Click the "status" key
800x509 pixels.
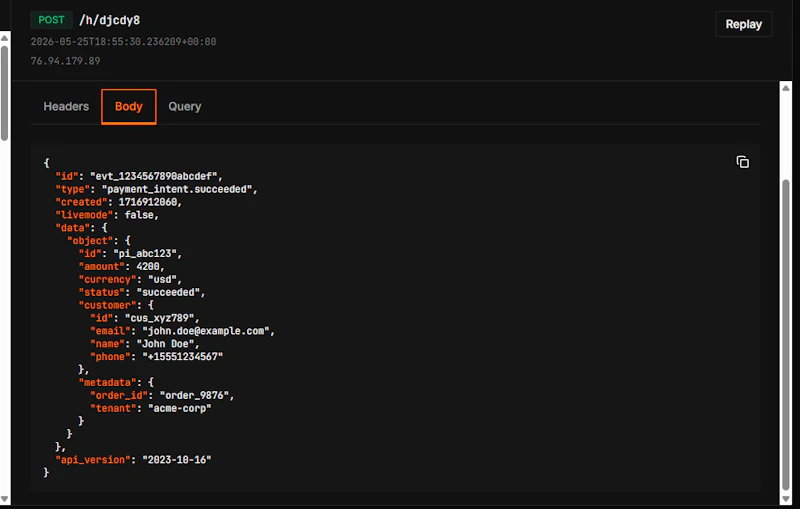pos(102,292)
